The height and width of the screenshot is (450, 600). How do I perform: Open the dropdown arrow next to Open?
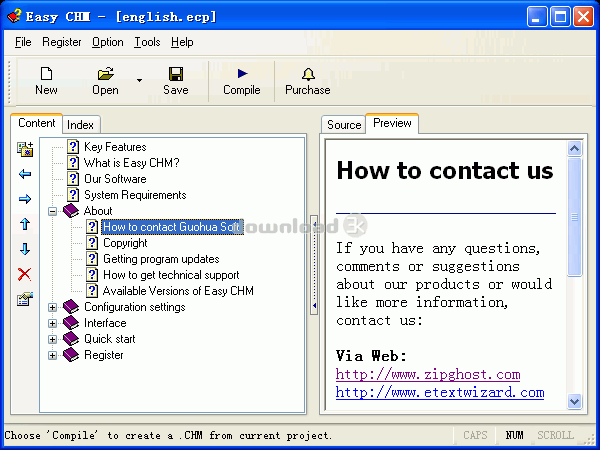click(x=139, y=80)
